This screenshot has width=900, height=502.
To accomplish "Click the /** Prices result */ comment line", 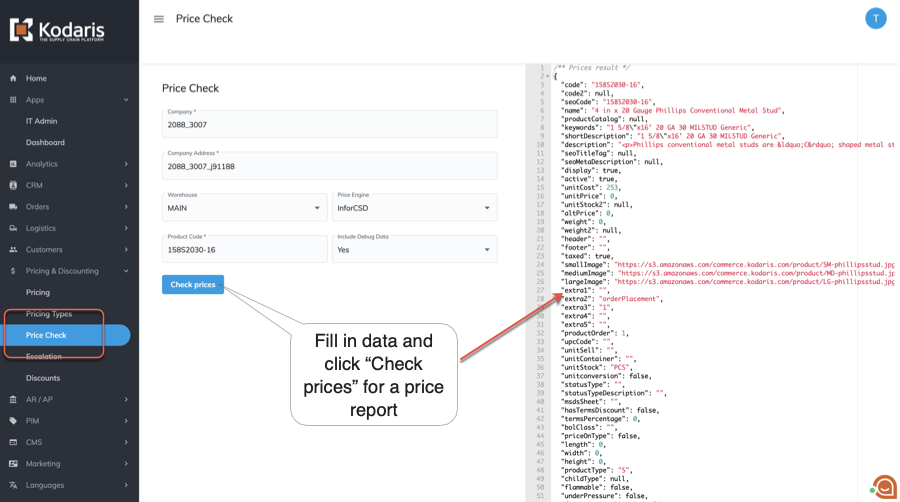I will (591, 68).
